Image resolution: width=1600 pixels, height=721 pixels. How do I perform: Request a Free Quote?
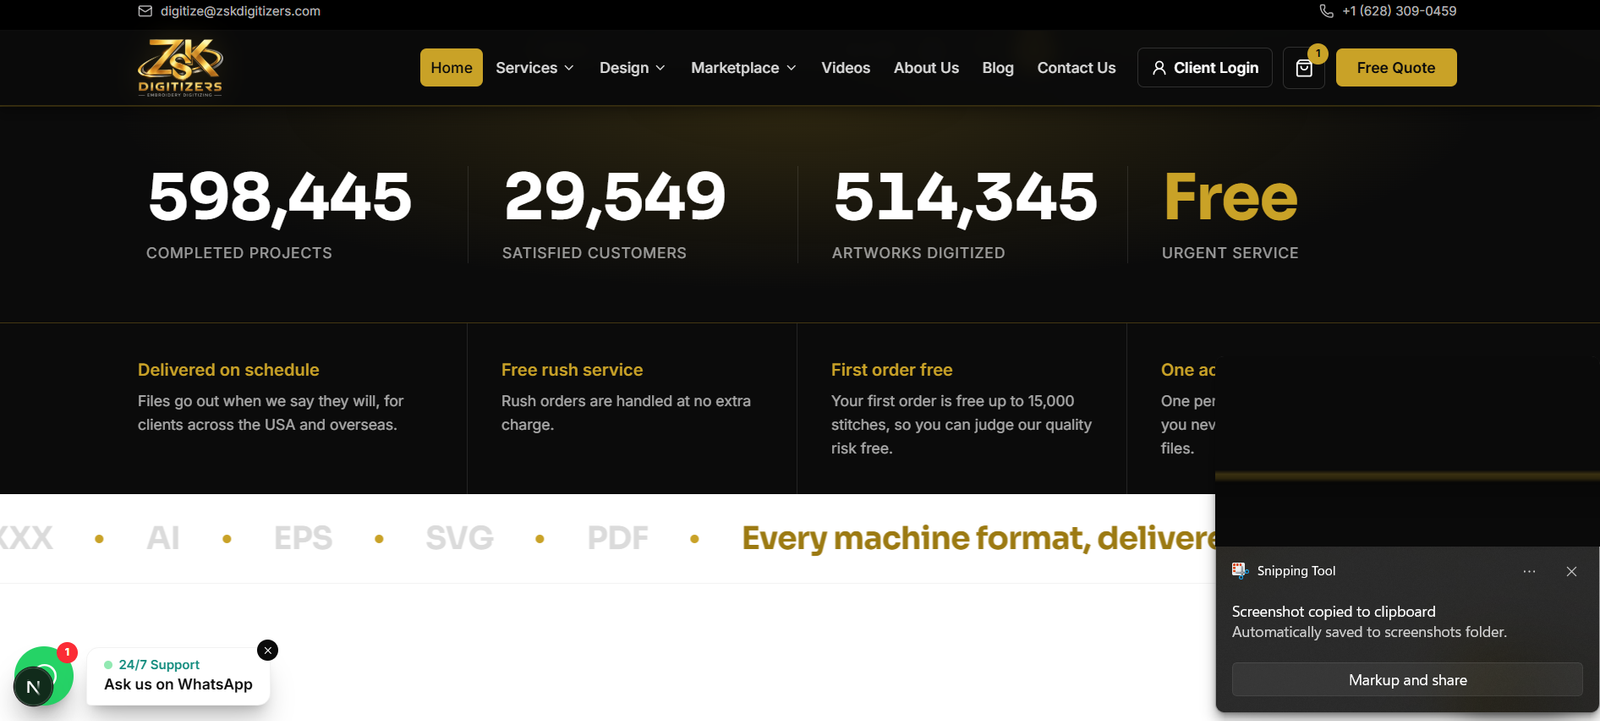pos(1396,68)
